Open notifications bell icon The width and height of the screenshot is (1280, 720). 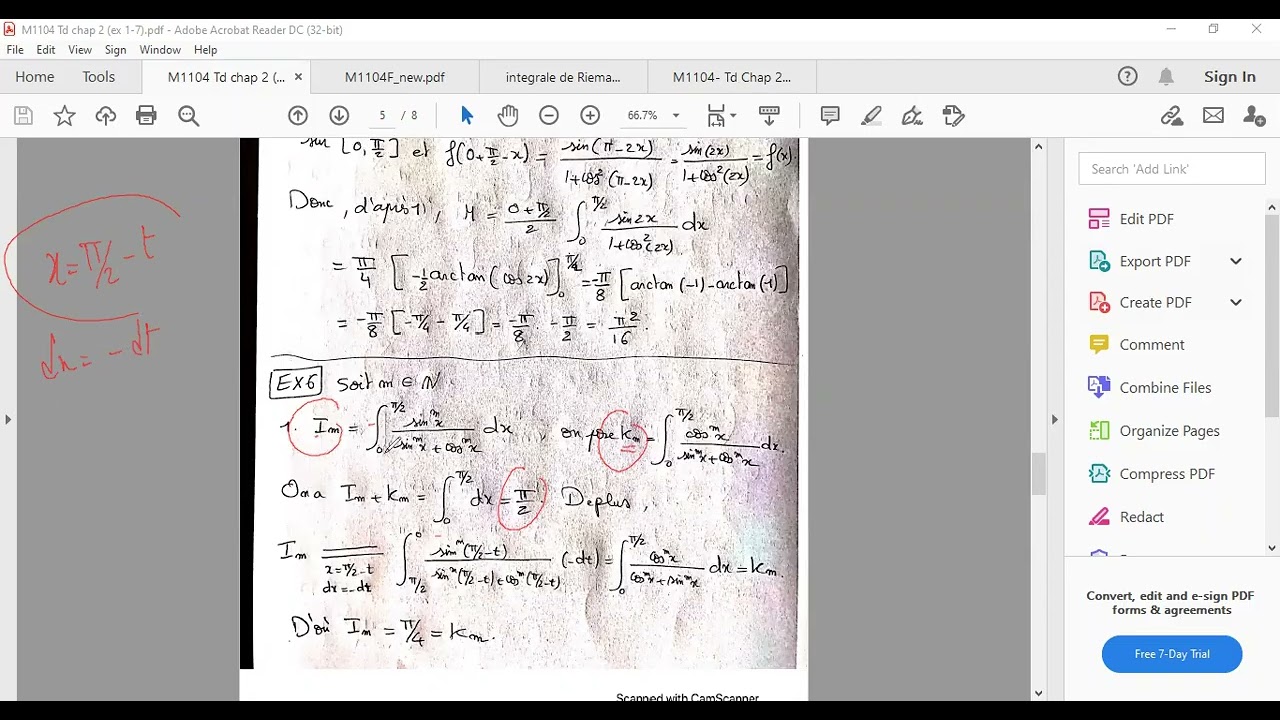[x=1166, y=76]
